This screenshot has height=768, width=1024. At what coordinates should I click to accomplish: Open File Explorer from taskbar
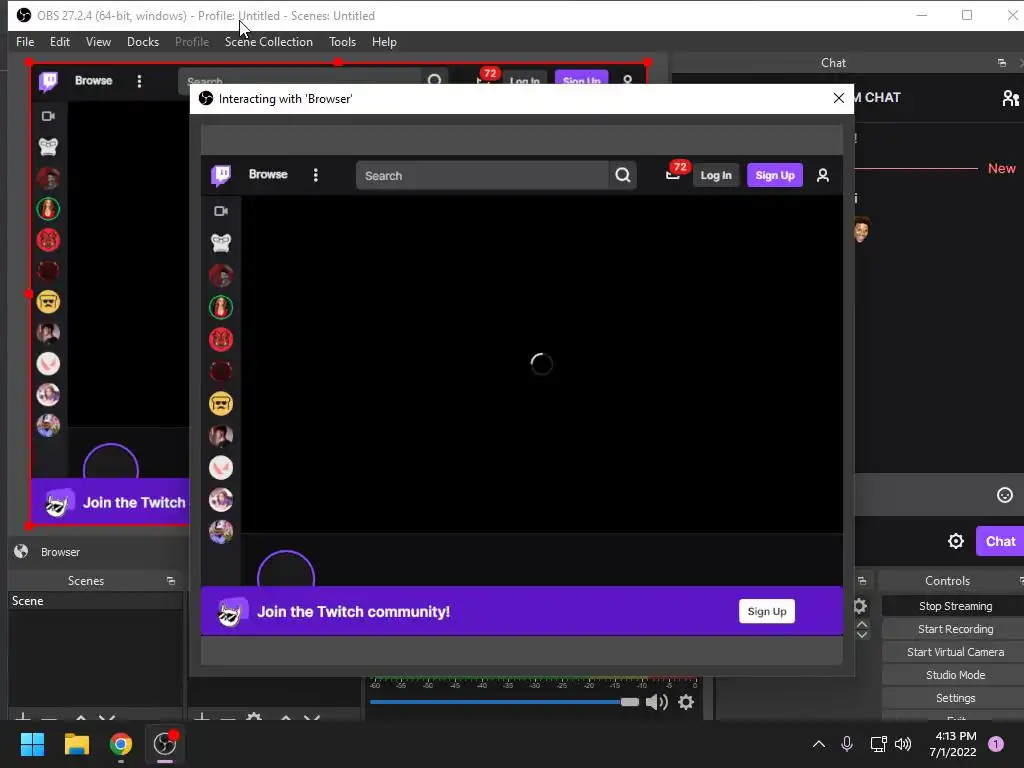pos(76,744)
